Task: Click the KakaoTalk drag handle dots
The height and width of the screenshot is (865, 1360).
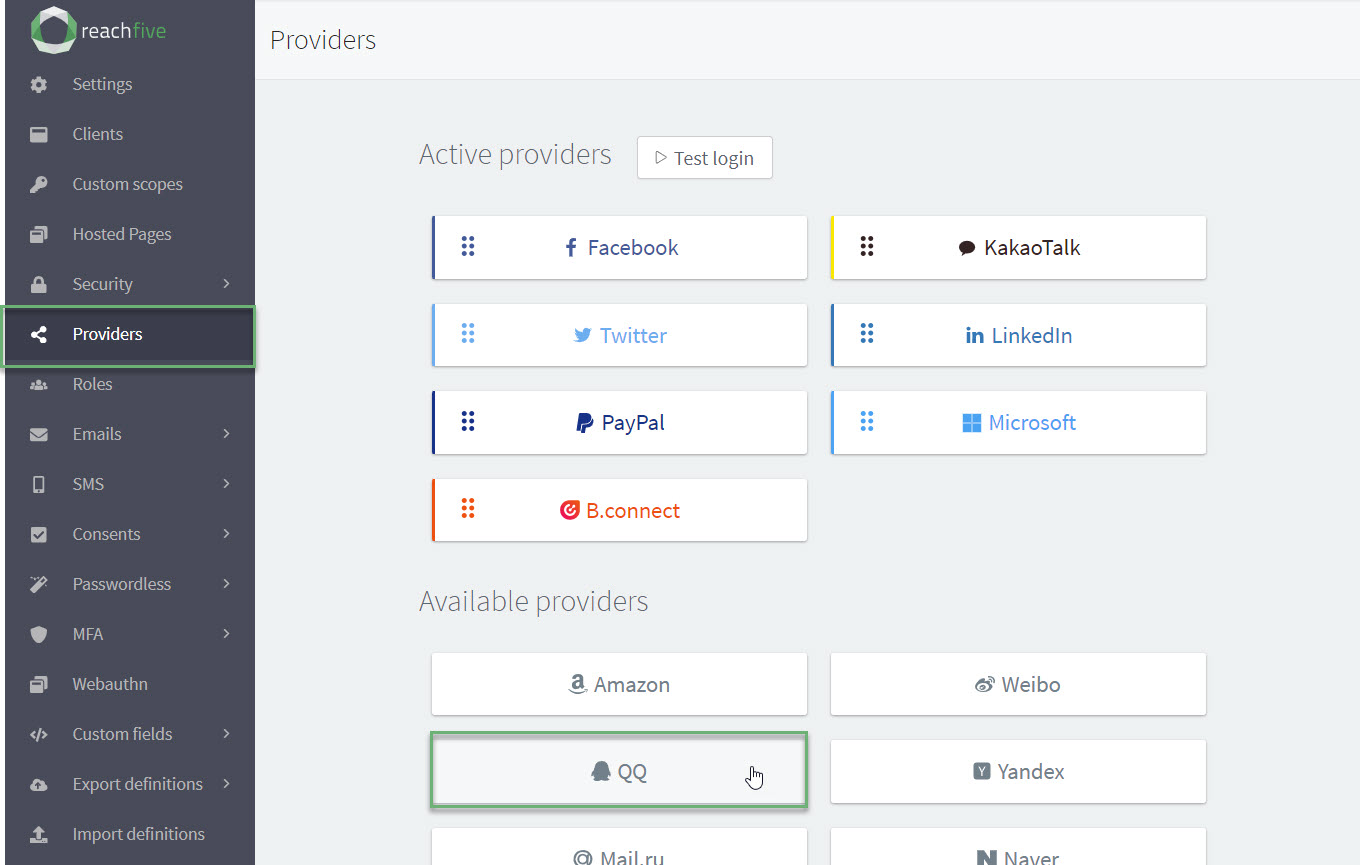Action: tap(867, 246)
